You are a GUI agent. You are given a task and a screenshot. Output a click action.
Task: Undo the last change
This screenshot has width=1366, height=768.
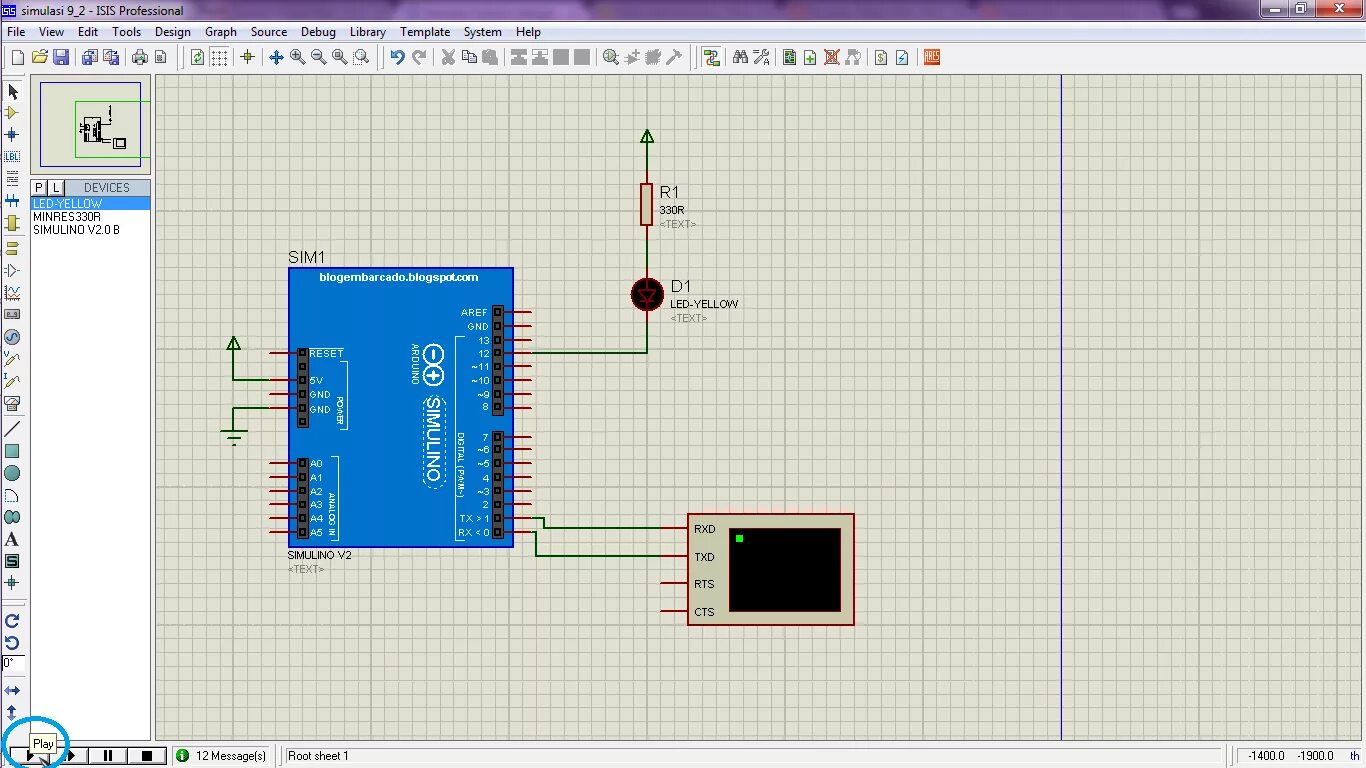(x=397, y=57)
